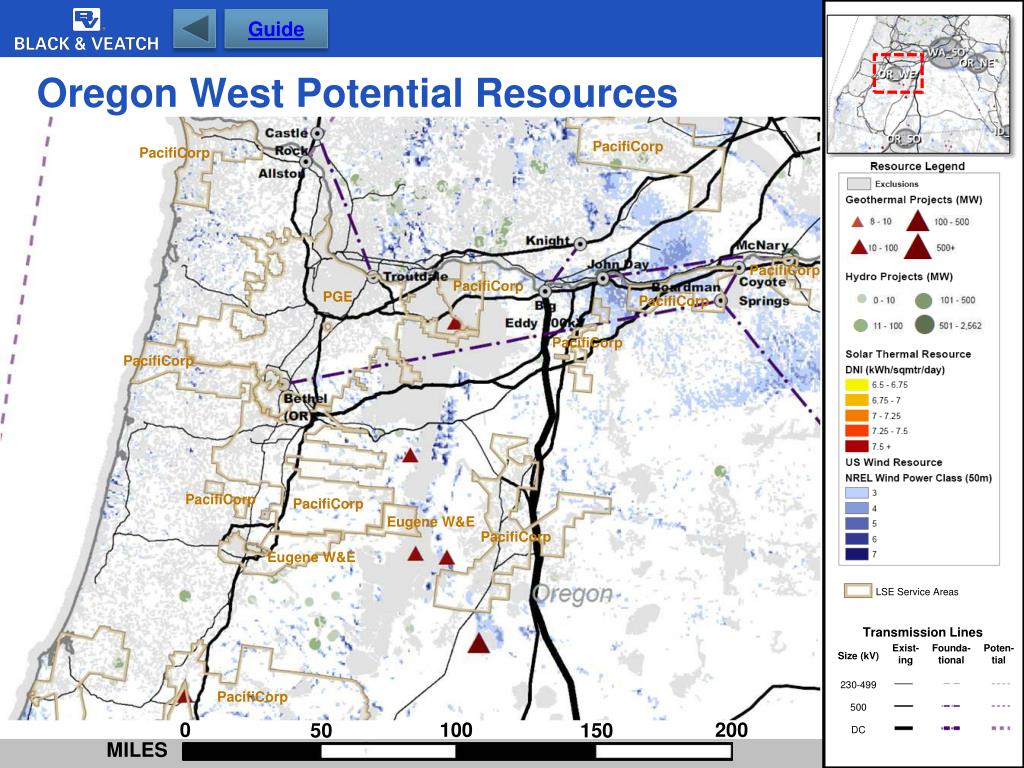Click the OR_SO region in overview map

click(904, 139)
